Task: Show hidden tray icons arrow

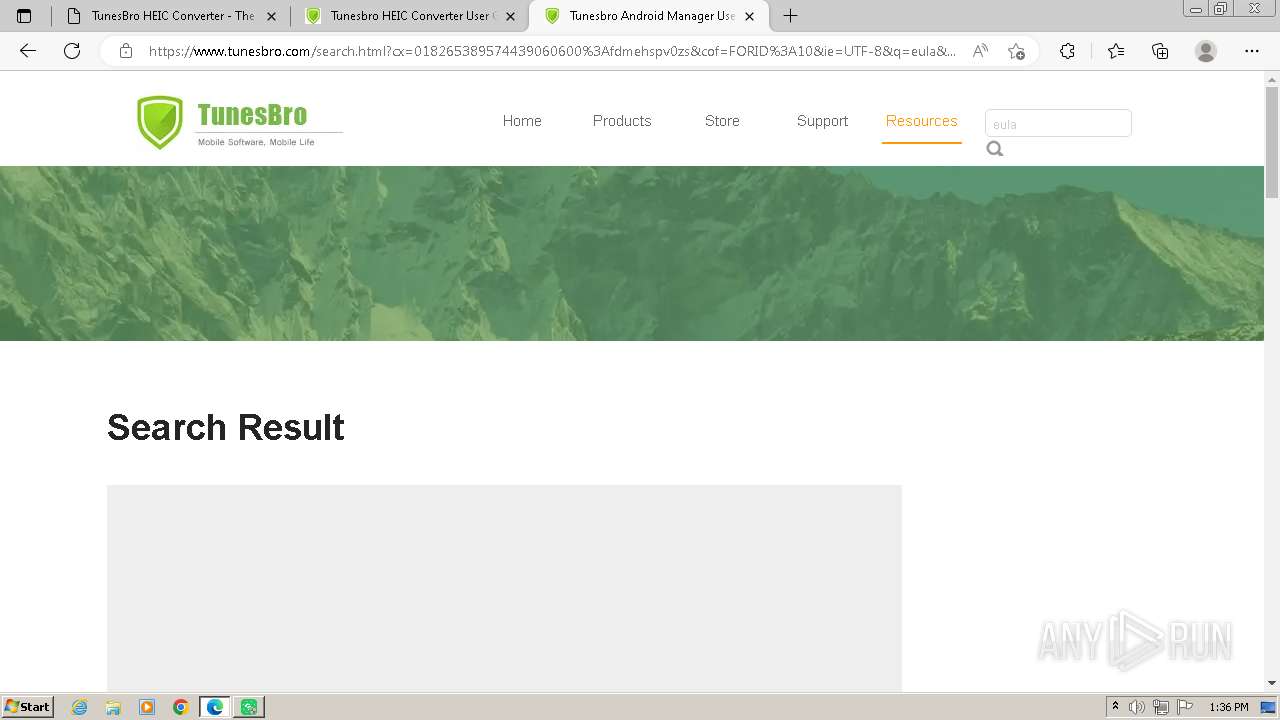Action: [1115, 707]
